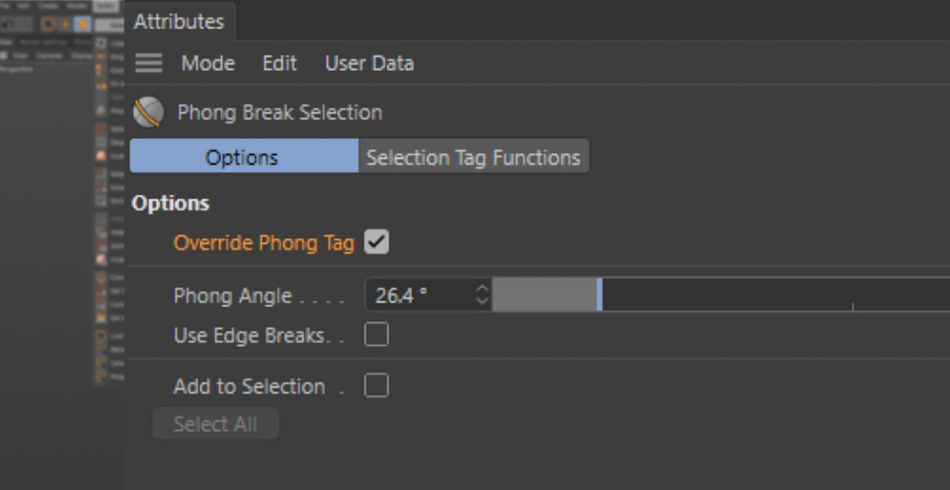Viewport: 950px width, 490px height.
Task: Open the Edit menu in Attributes
Action: pos(279,63)
